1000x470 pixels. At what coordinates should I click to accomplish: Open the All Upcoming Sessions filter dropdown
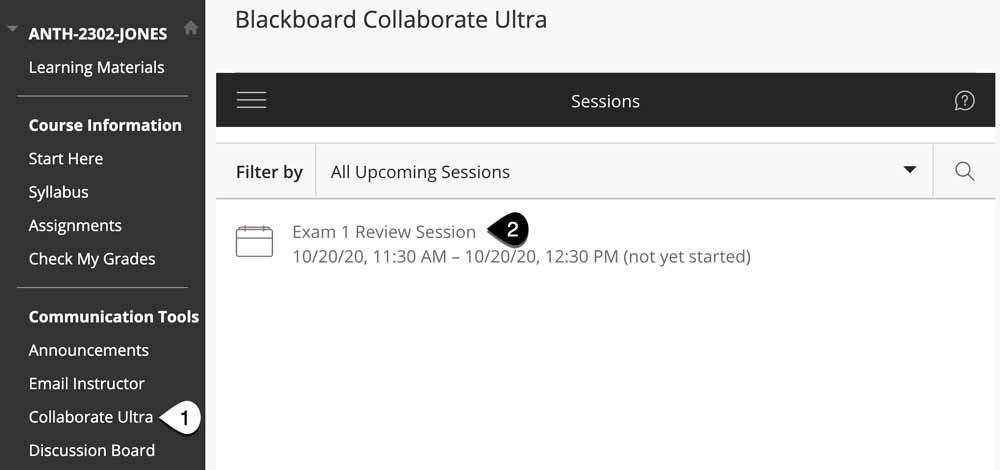624,171
